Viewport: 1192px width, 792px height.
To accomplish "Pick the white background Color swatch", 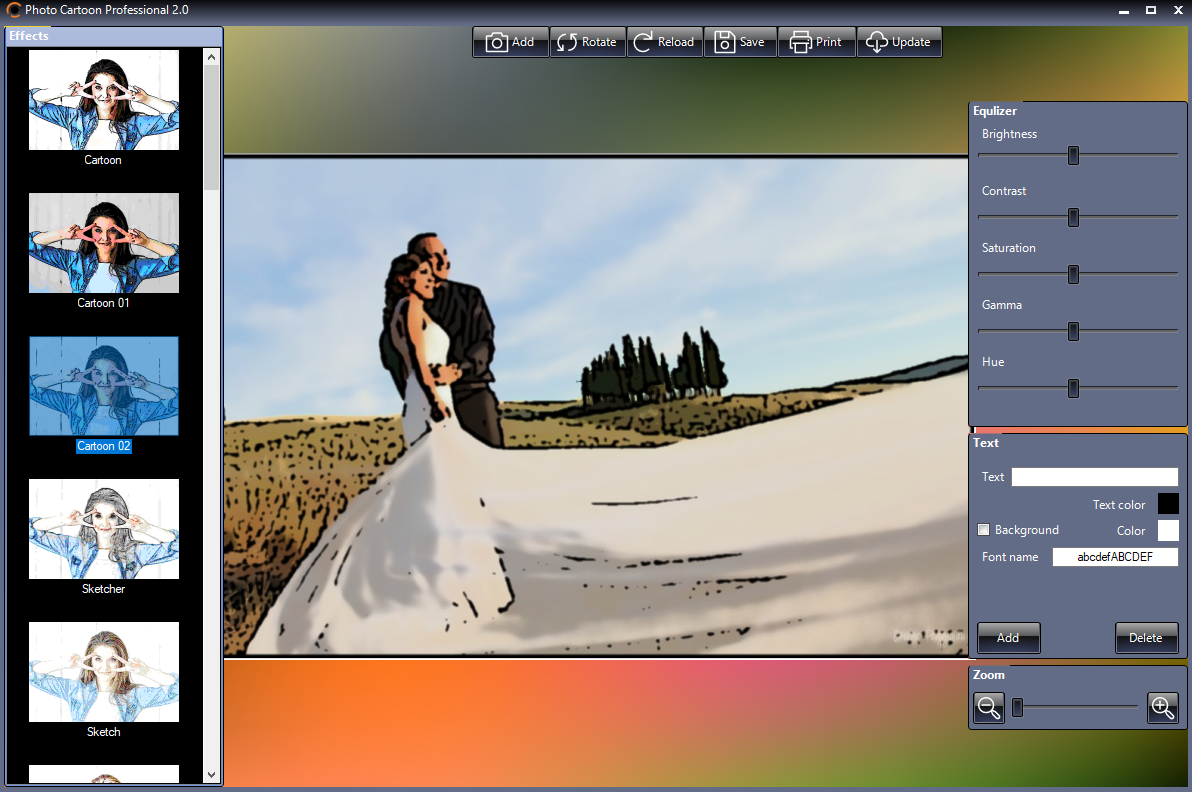I will click(1167, 530).
